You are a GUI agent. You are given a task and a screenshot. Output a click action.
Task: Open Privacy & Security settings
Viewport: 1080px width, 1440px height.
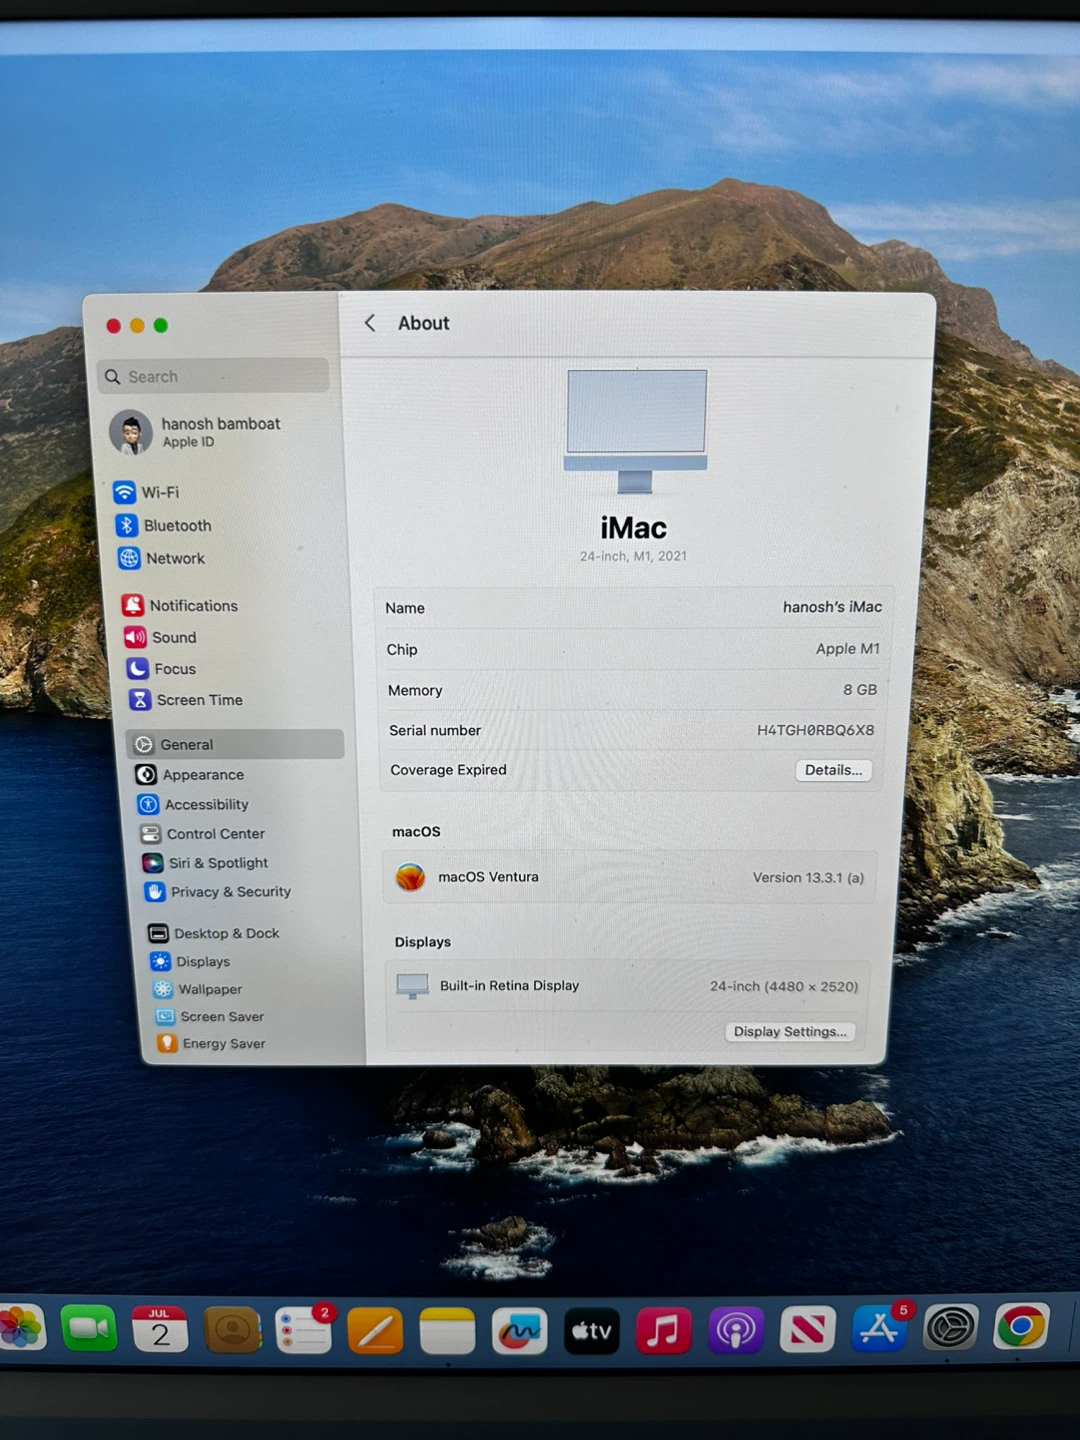pos(218,891)
